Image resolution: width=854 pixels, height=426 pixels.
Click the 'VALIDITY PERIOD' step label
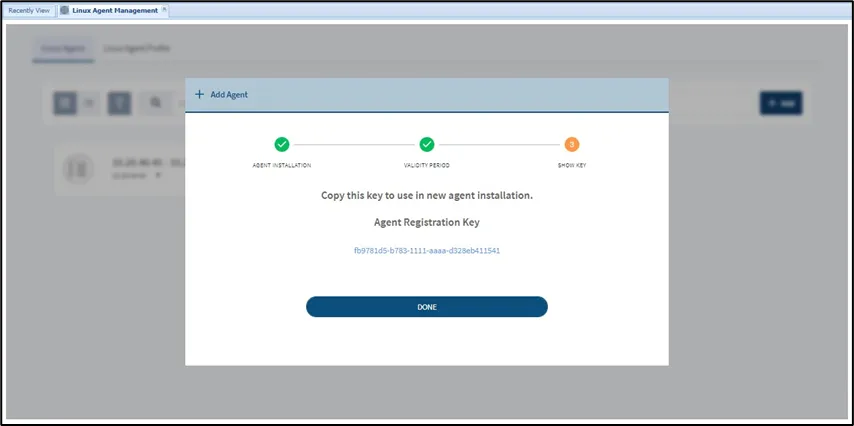tap(426, 165)
